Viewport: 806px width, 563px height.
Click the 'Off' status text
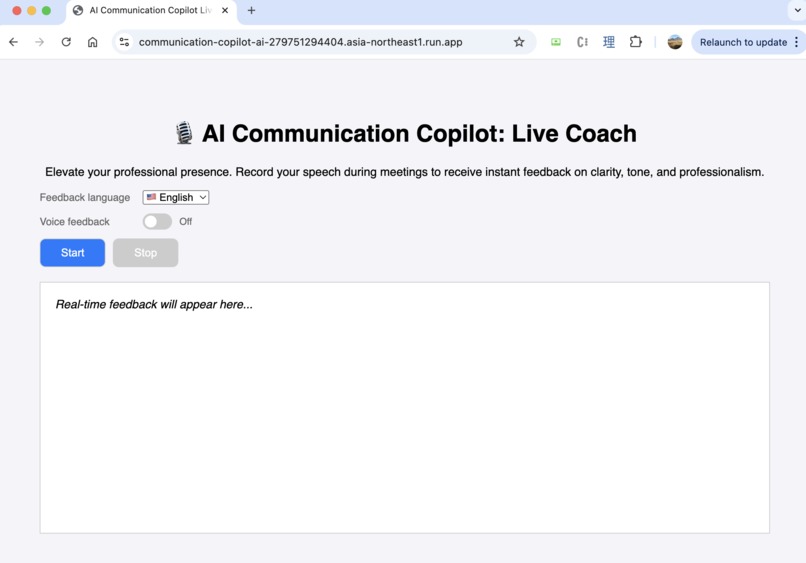(x=186, y=222)
